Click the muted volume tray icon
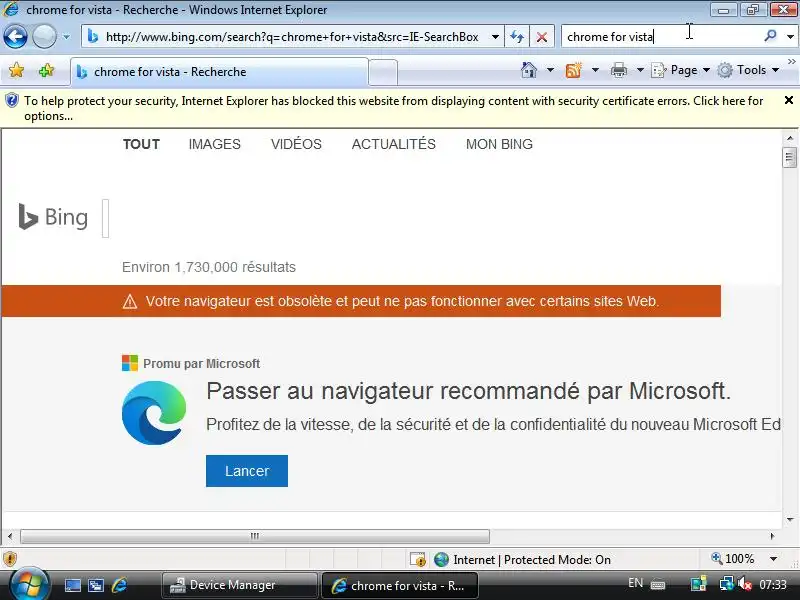The height and width of the screenshot is (600, 800). 745,583
